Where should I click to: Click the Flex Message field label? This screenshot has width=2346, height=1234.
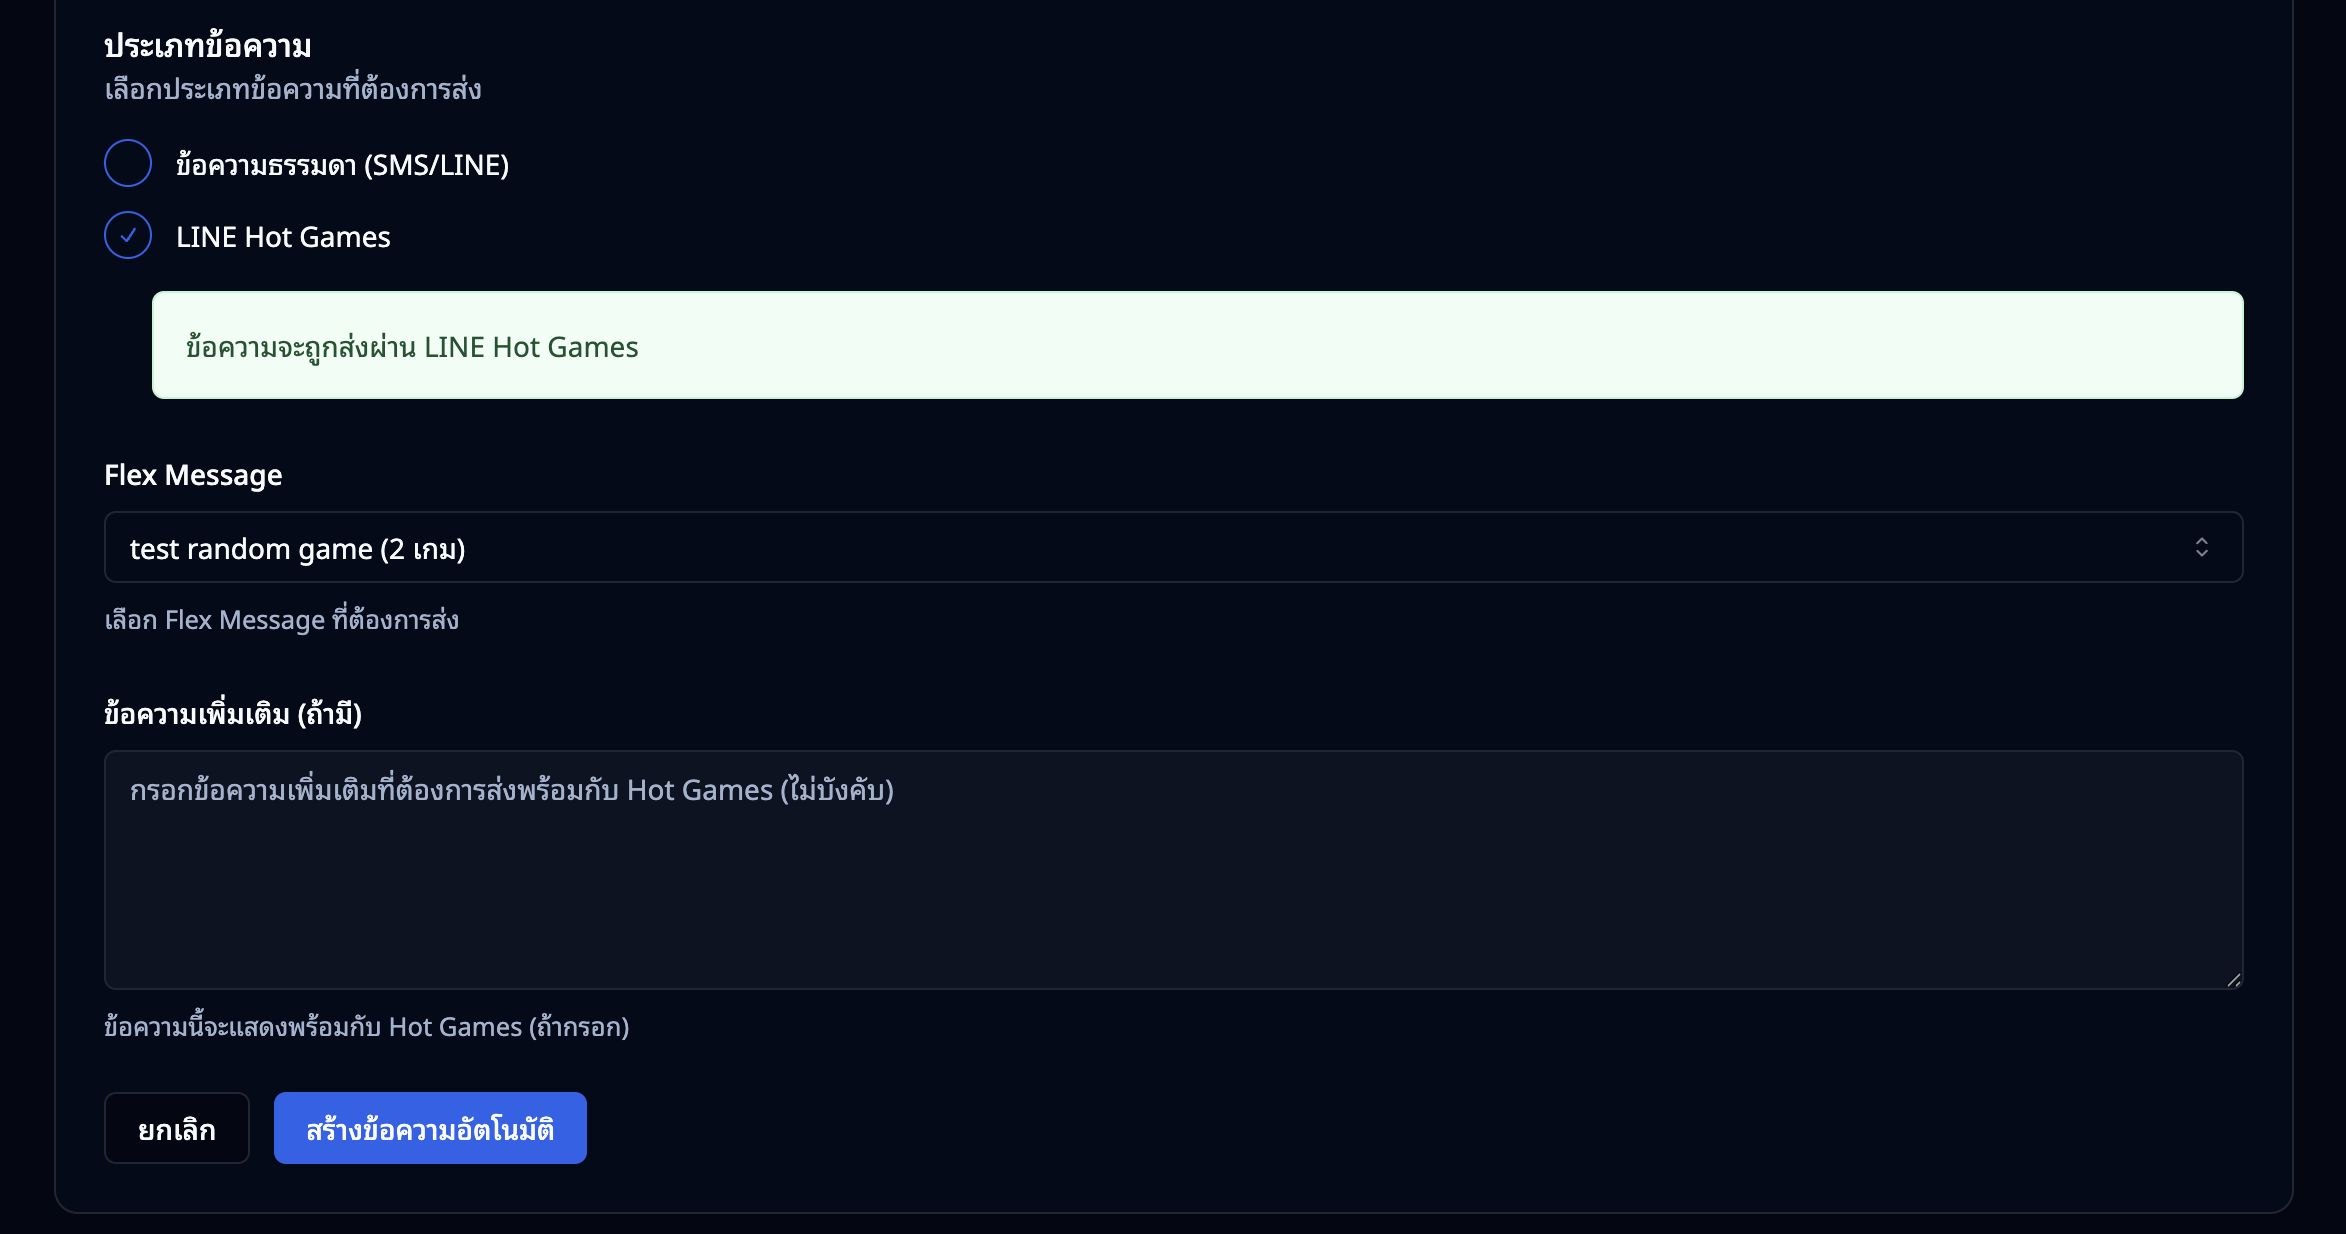click(193, 475)
